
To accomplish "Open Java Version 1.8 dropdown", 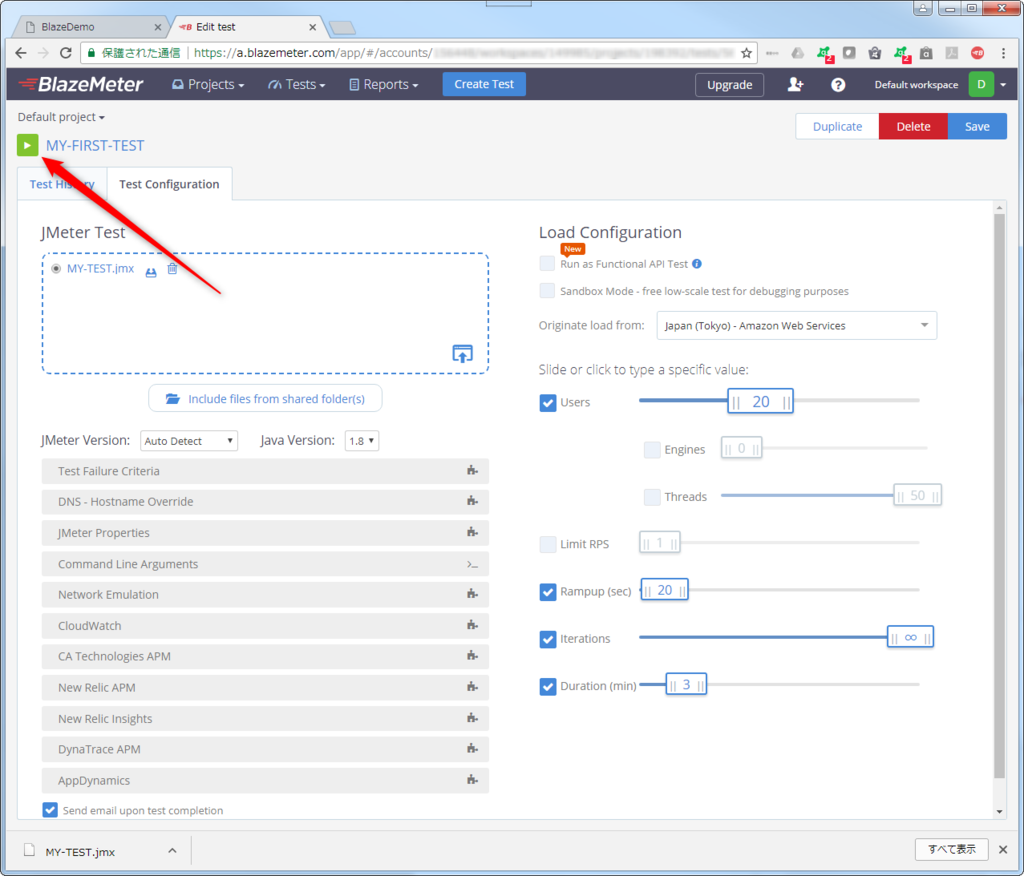I will coord(361,441).
